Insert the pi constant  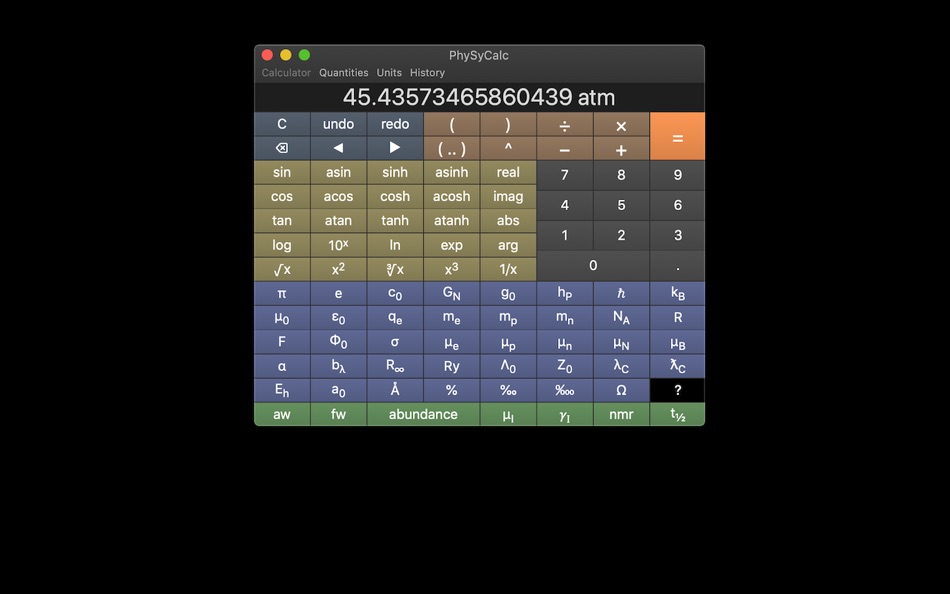(x=282, y=293)
